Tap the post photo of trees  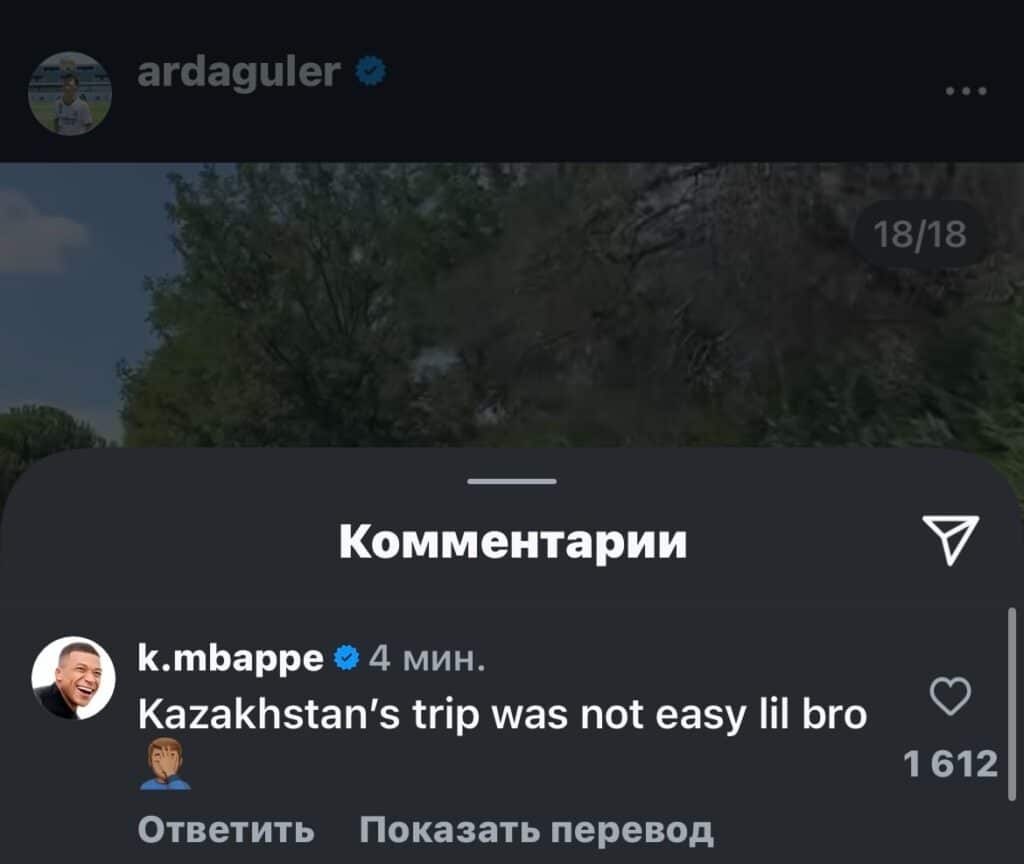511,305
